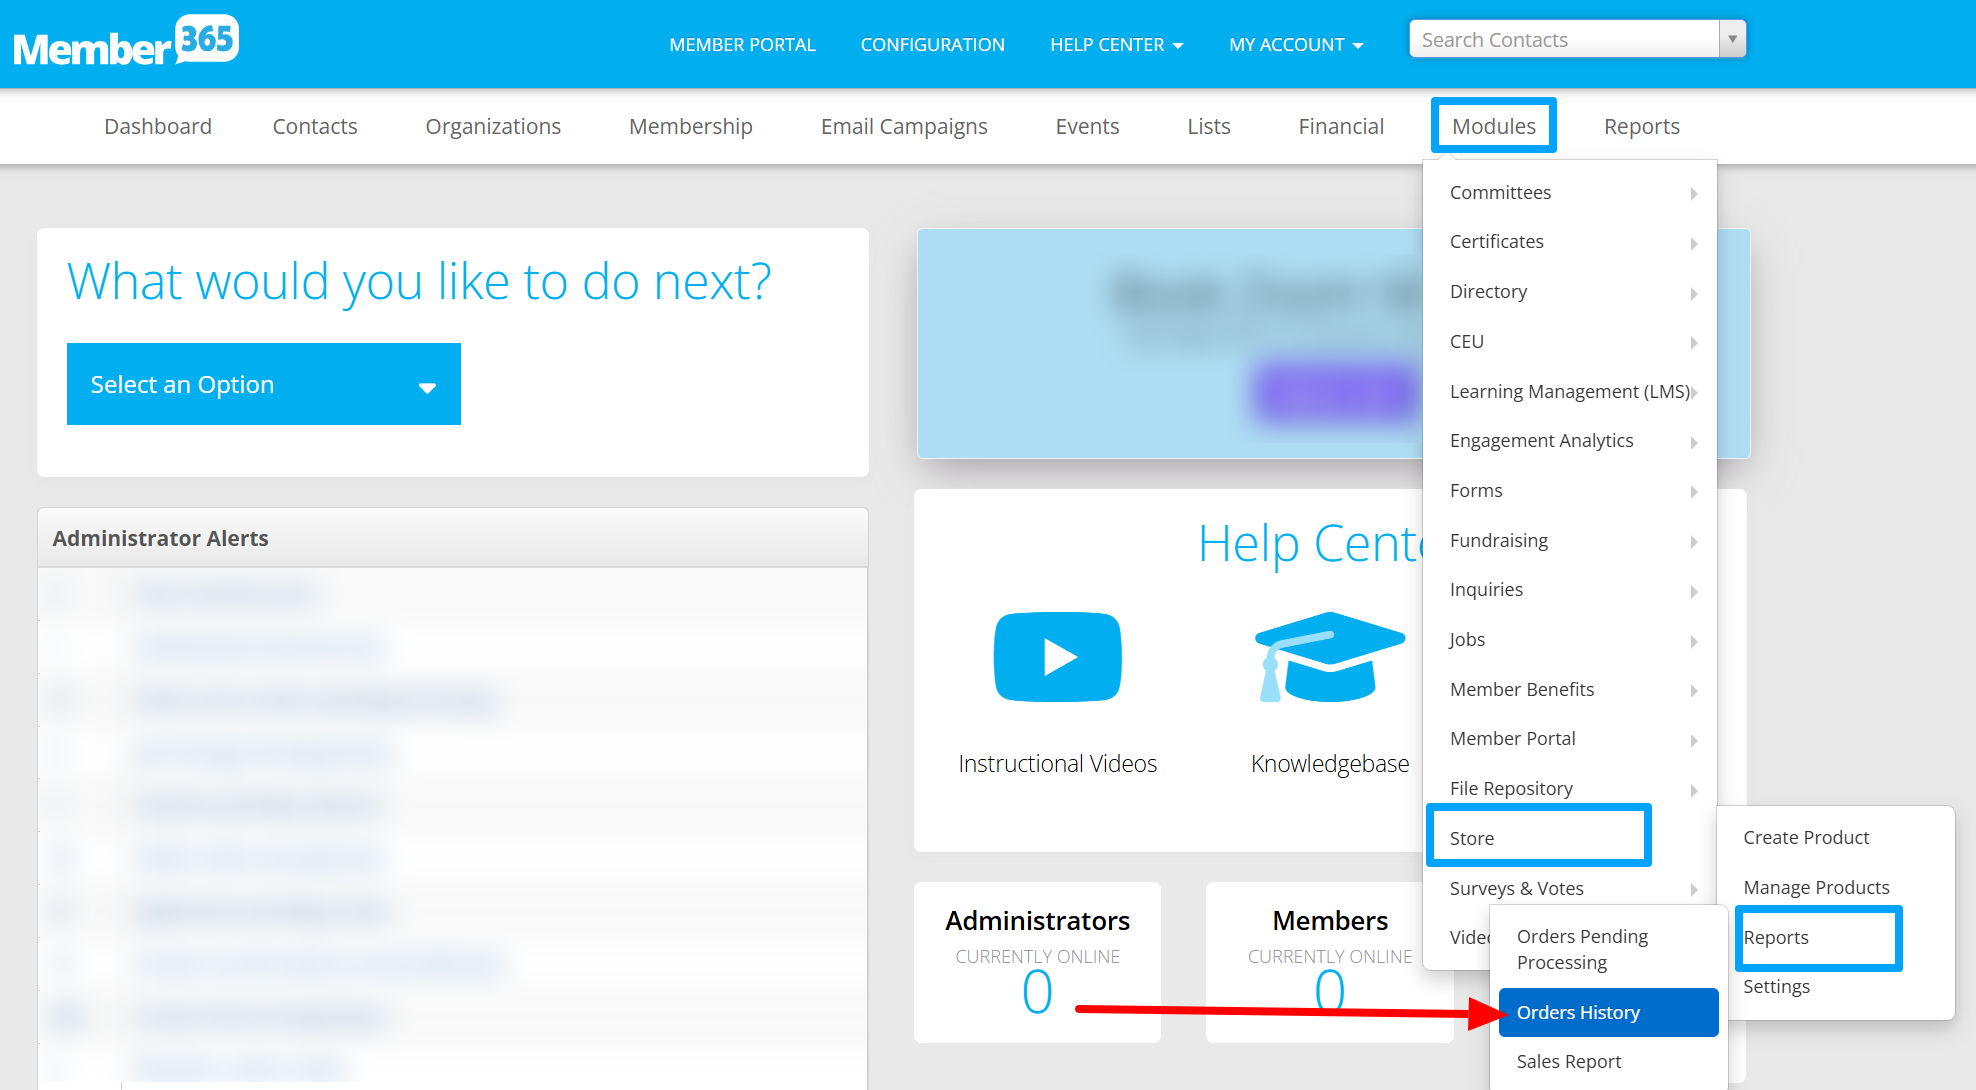Select Orders Pending Processing entry
The height and width of the screenshot is (1090, 1976).
point(1582,949)
